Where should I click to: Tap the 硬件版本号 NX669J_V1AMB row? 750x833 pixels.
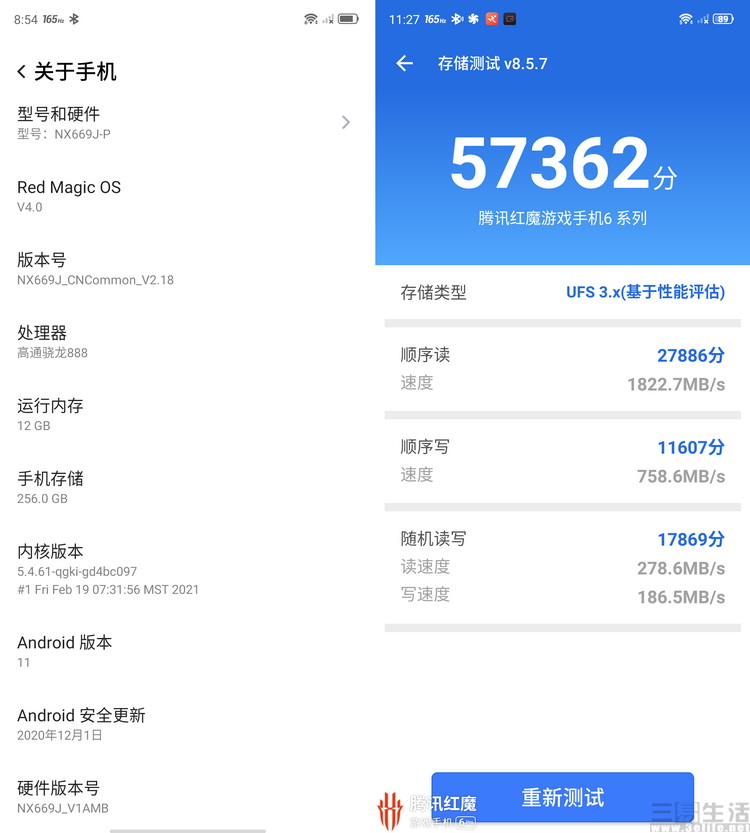188,797
